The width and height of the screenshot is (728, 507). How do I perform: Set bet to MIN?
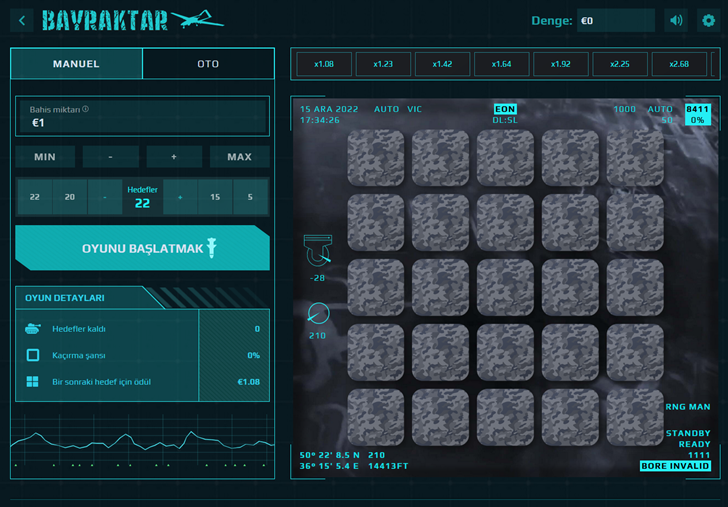pos(45,157)
